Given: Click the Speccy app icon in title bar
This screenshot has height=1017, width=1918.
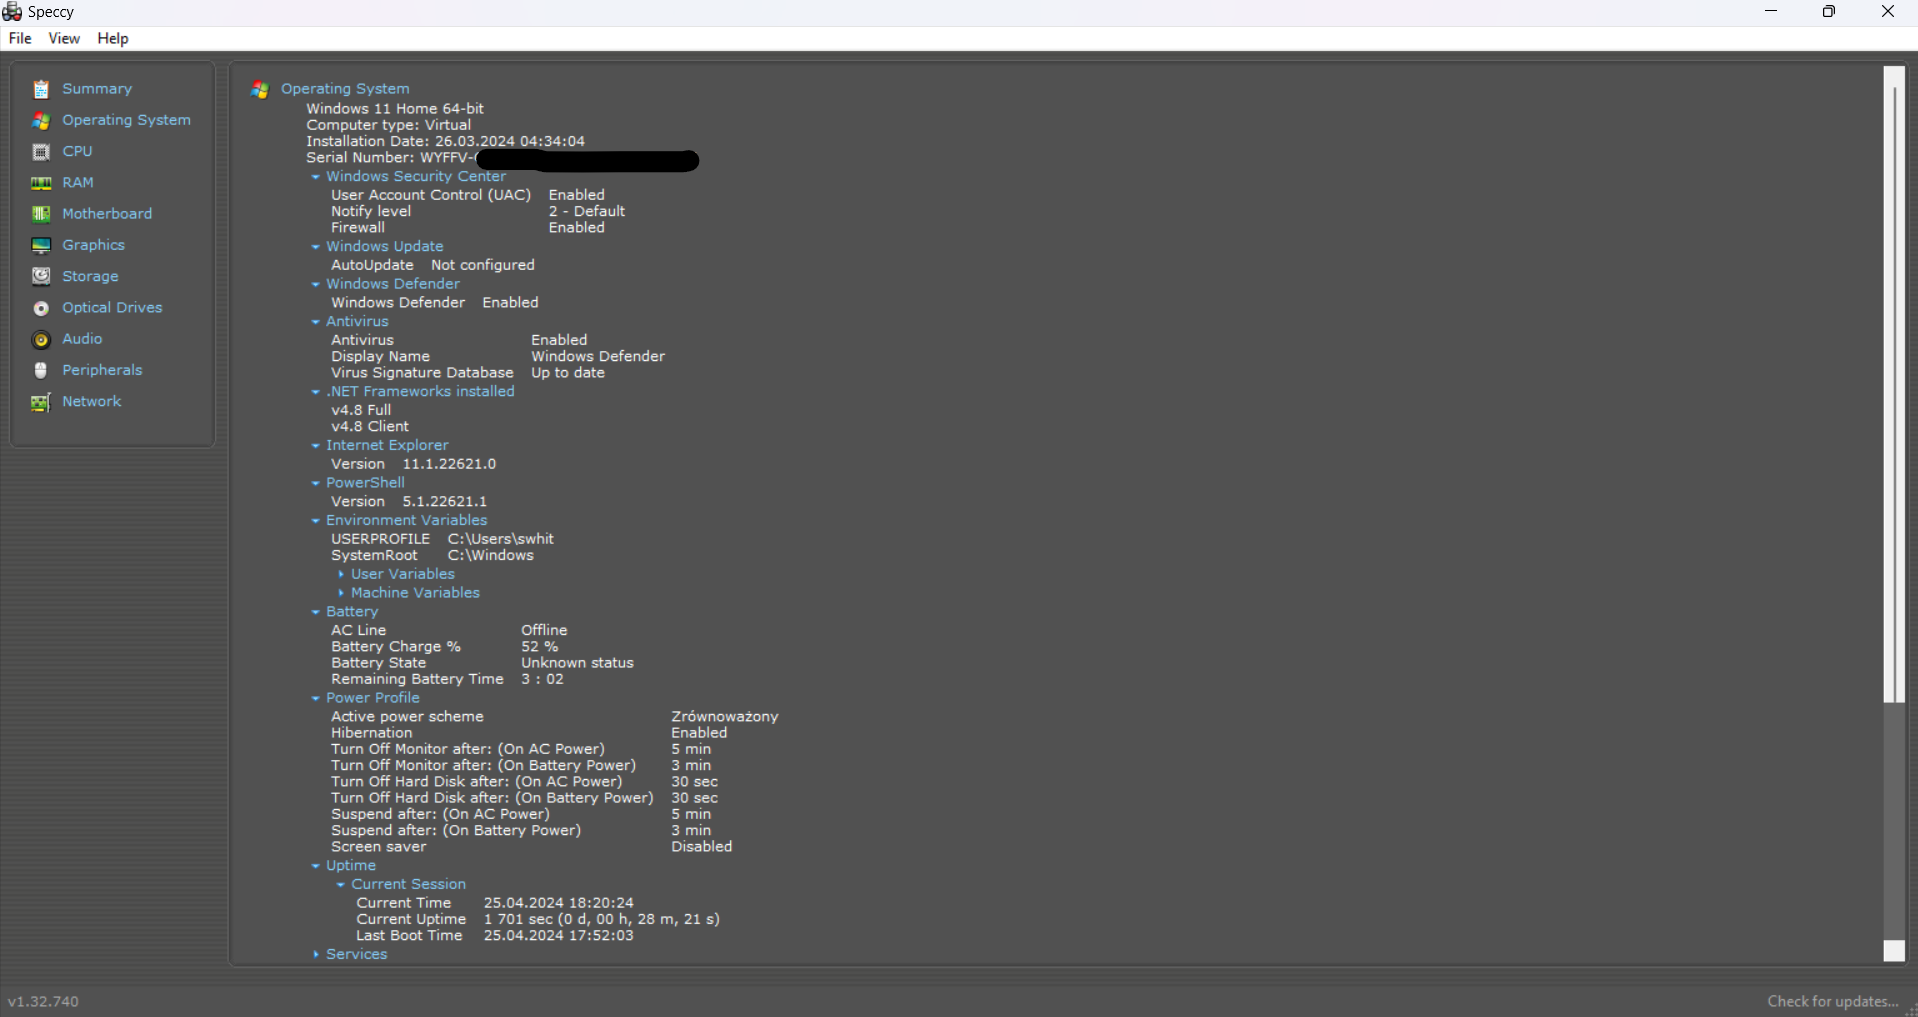Looking at the screenshot, I should point(12,11).
